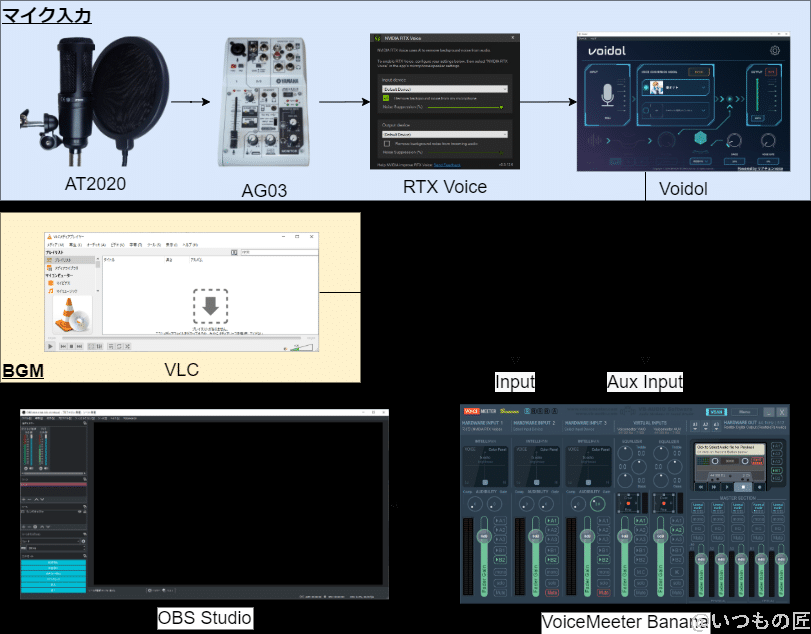Open the VoiceMeeter Menu button
811x634 pixels.
(x=745, y=411)
